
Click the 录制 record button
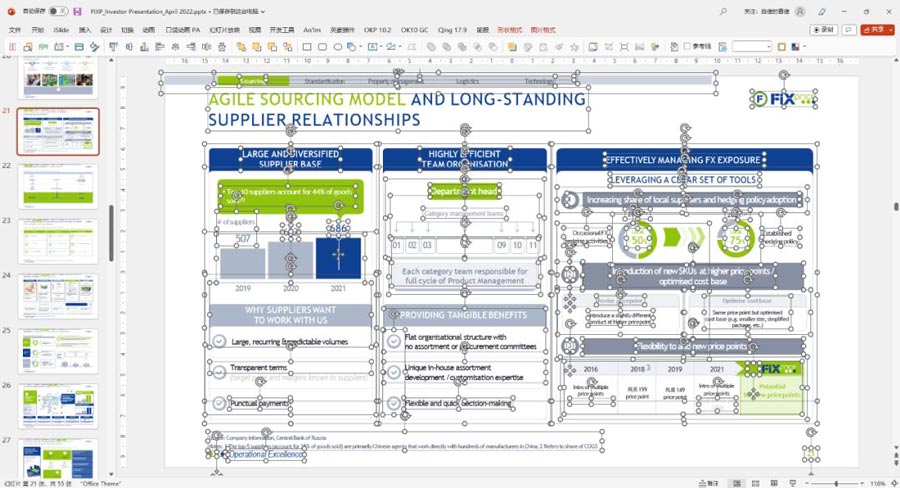[826, 30]
